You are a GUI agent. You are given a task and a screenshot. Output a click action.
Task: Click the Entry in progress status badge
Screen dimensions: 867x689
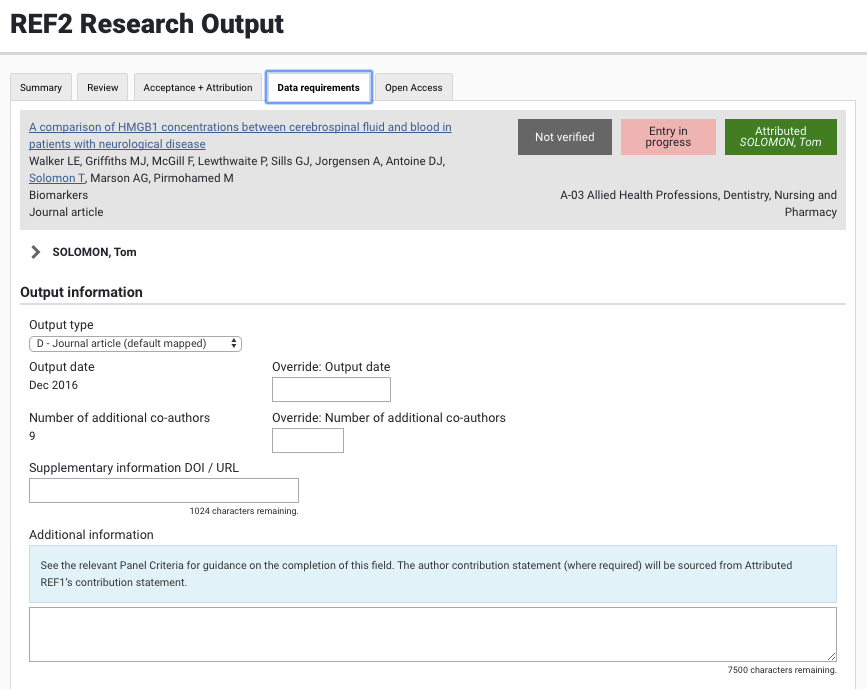point(668,137)
